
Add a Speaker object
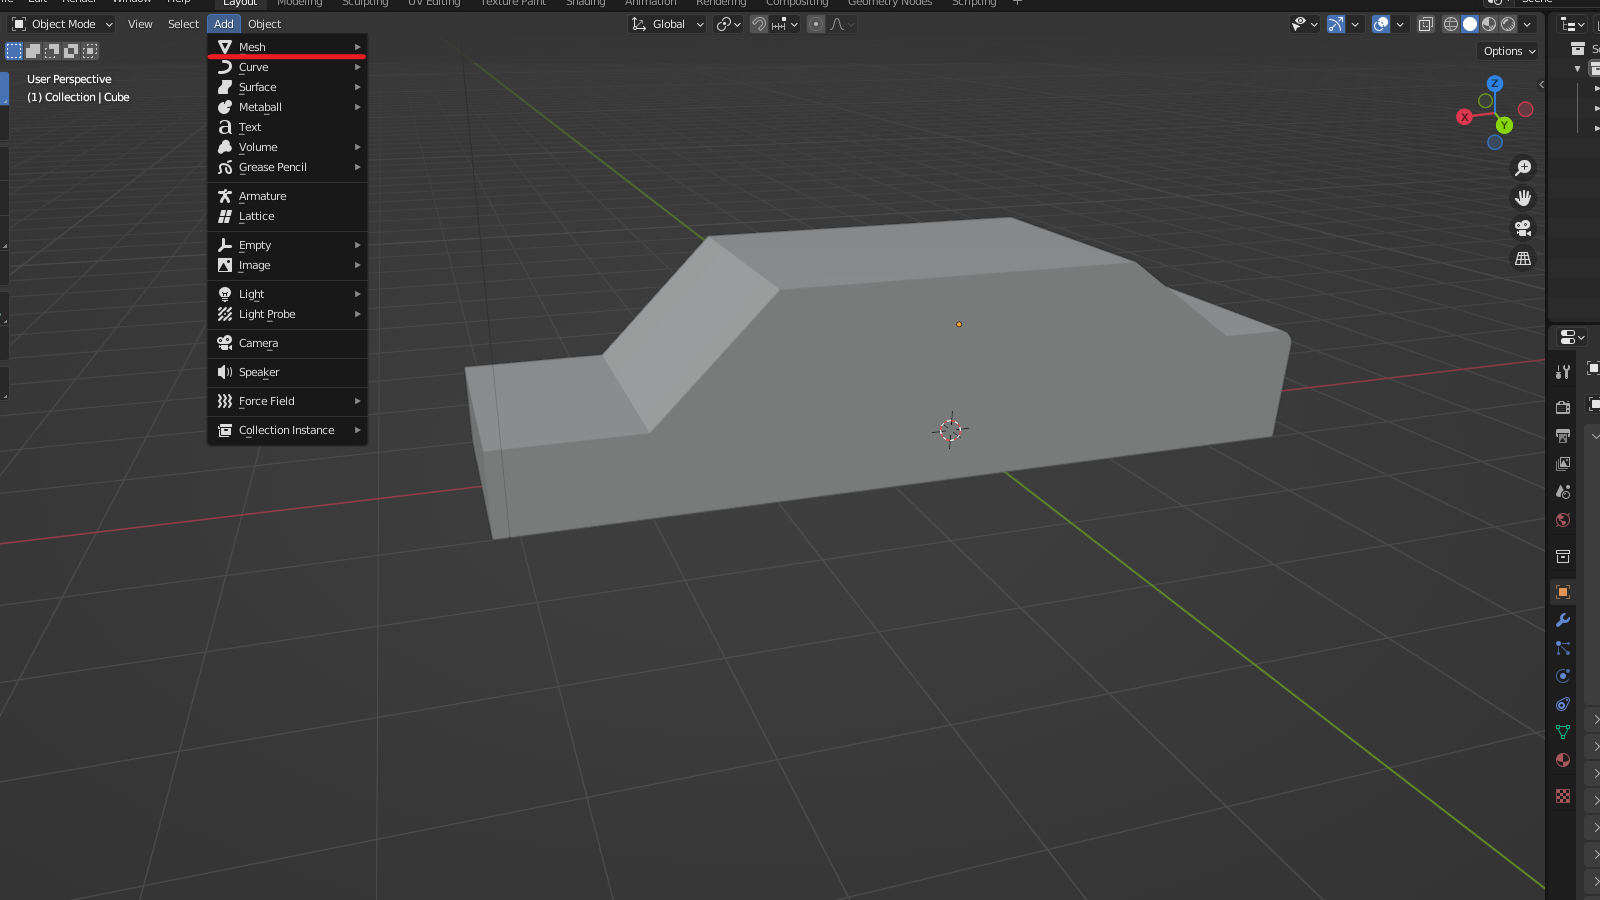288,372
